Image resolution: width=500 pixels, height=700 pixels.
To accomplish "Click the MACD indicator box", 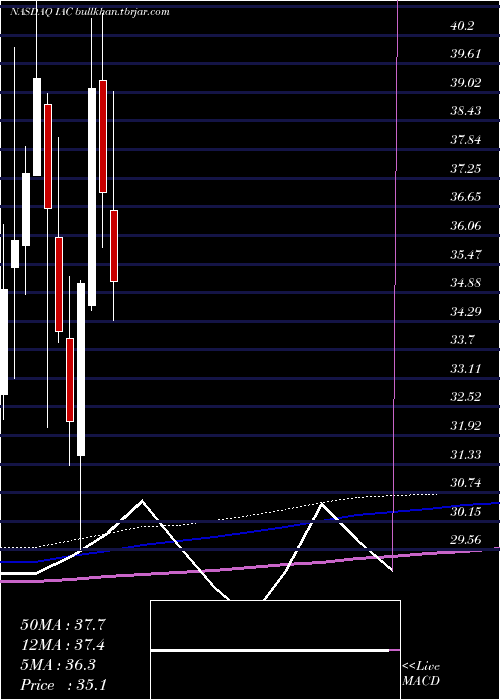I will point(275,650).
